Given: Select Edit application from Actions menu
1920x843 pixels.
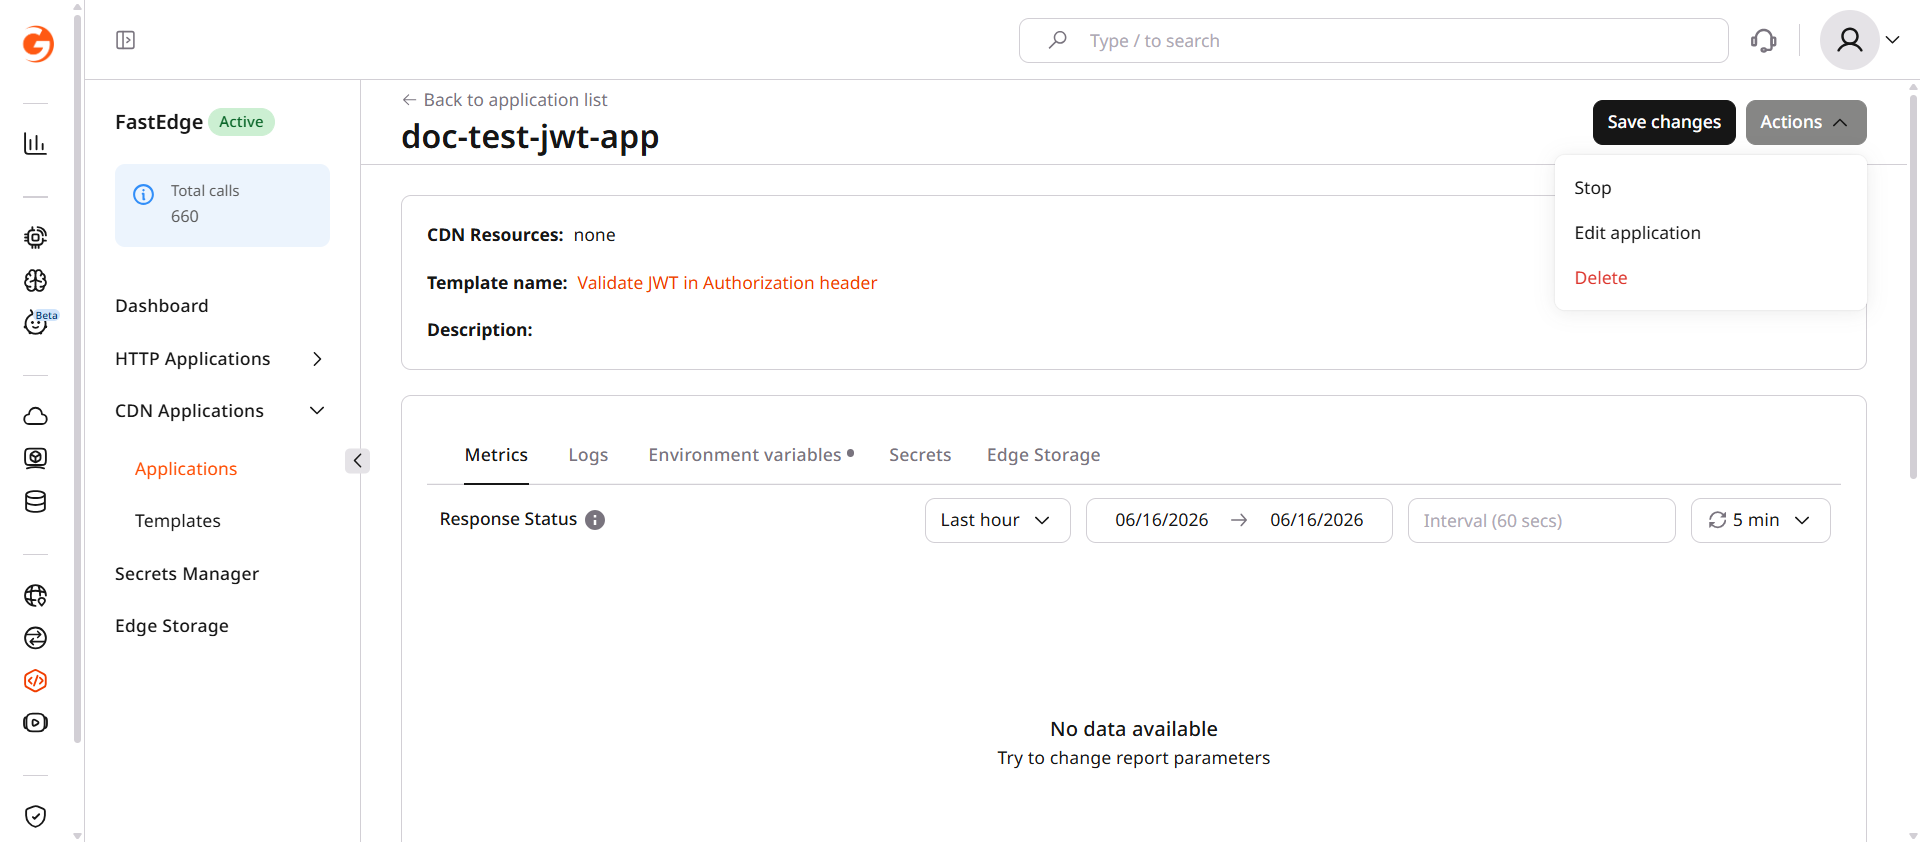Looking at the screenshot, I should [x=1637, y=233].
